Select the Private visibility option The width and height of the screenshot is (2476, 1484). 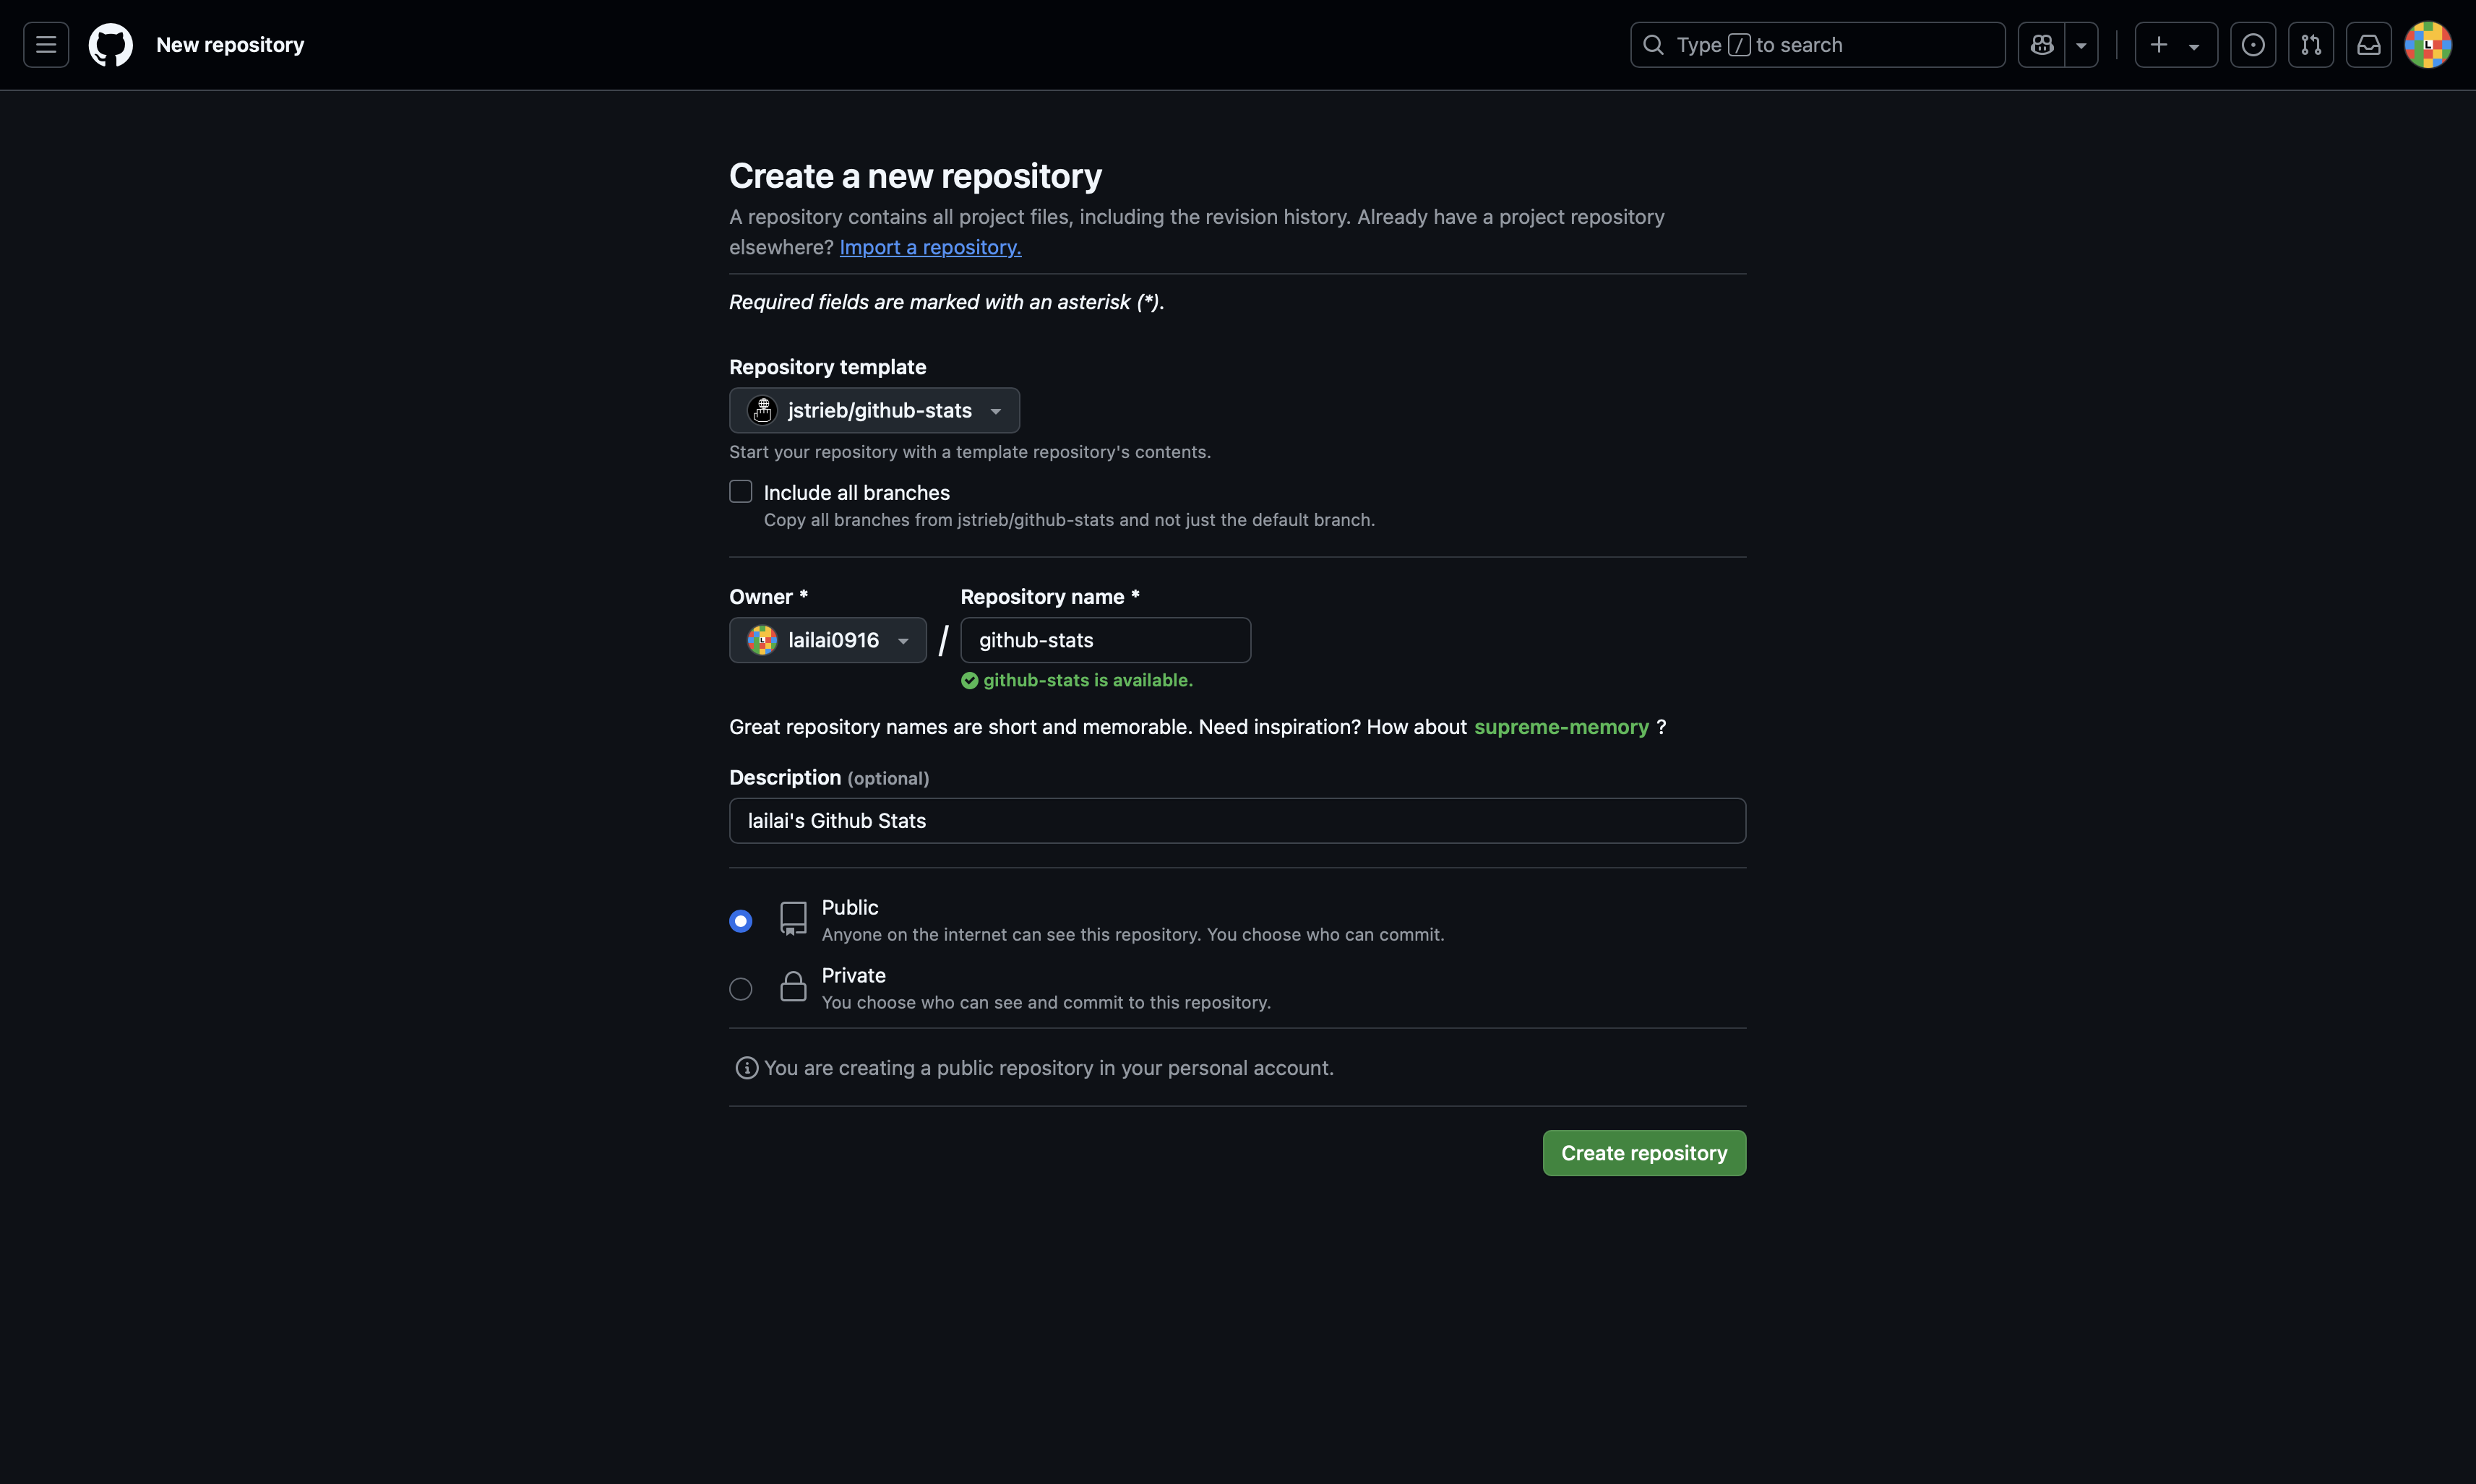740,989
